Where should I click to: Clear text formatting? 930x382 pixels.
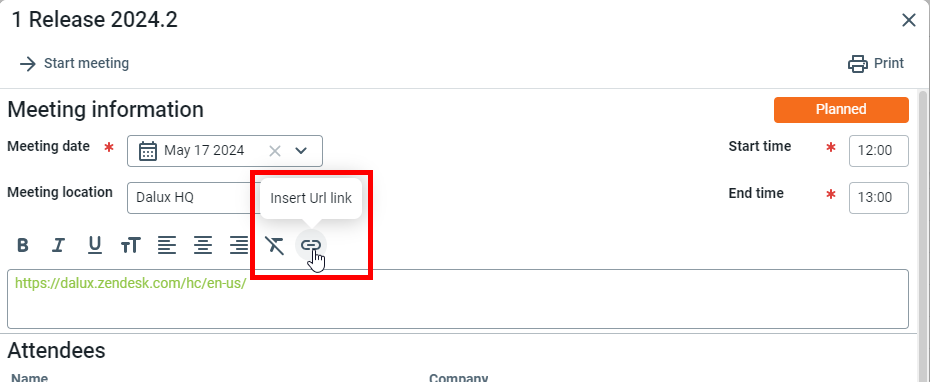[275, 245]
